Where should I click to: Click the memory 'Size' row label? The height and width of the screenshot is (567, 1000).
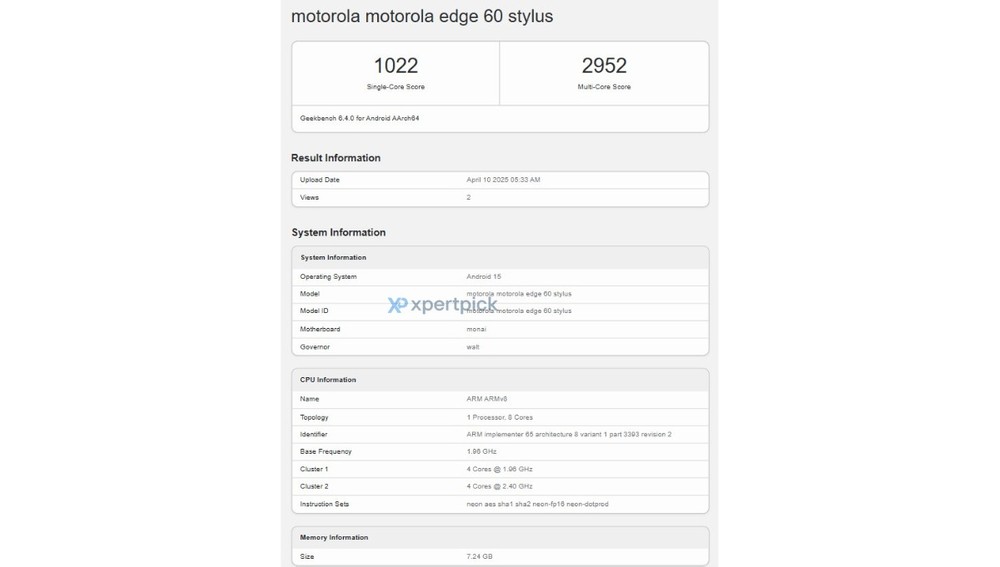307,557
